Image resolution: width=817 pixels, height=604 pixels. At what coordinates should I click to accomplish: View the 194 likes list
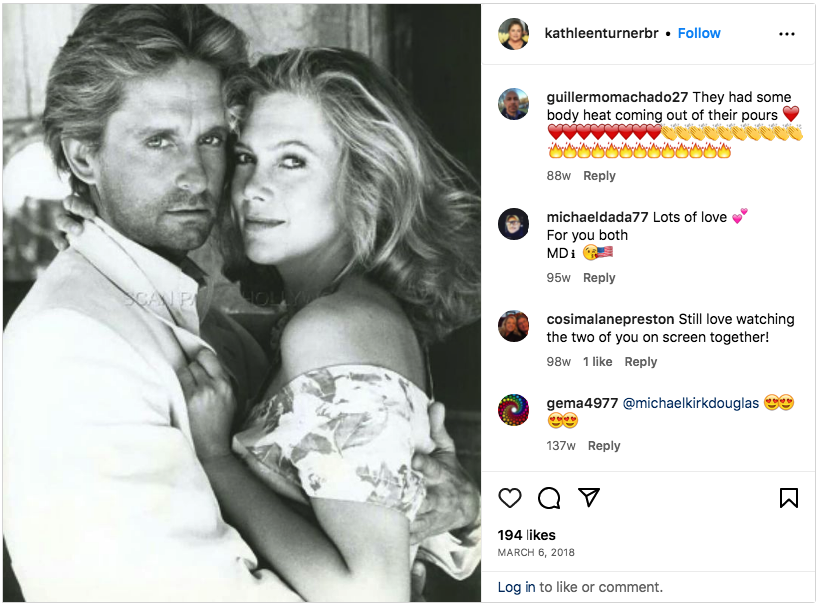pos(527,535)
